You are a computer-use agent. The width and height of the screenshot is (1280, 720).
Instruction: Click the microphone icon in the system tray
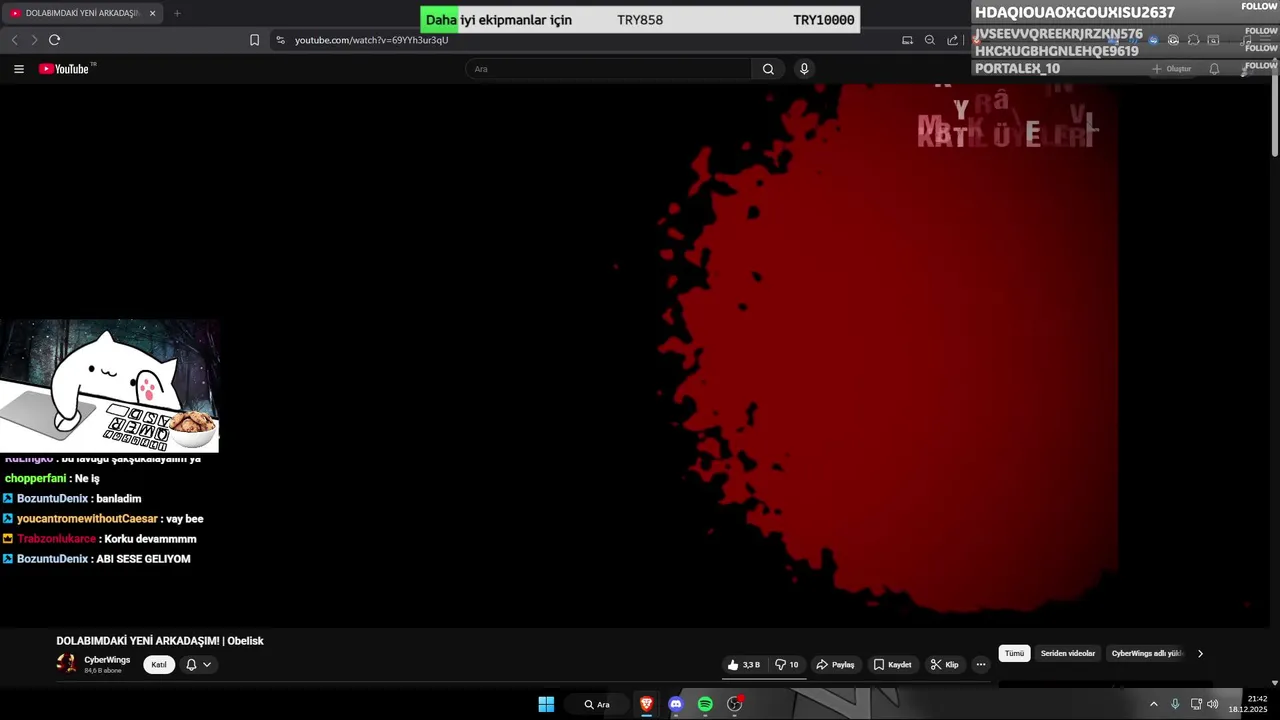[x=1175, y=704]
